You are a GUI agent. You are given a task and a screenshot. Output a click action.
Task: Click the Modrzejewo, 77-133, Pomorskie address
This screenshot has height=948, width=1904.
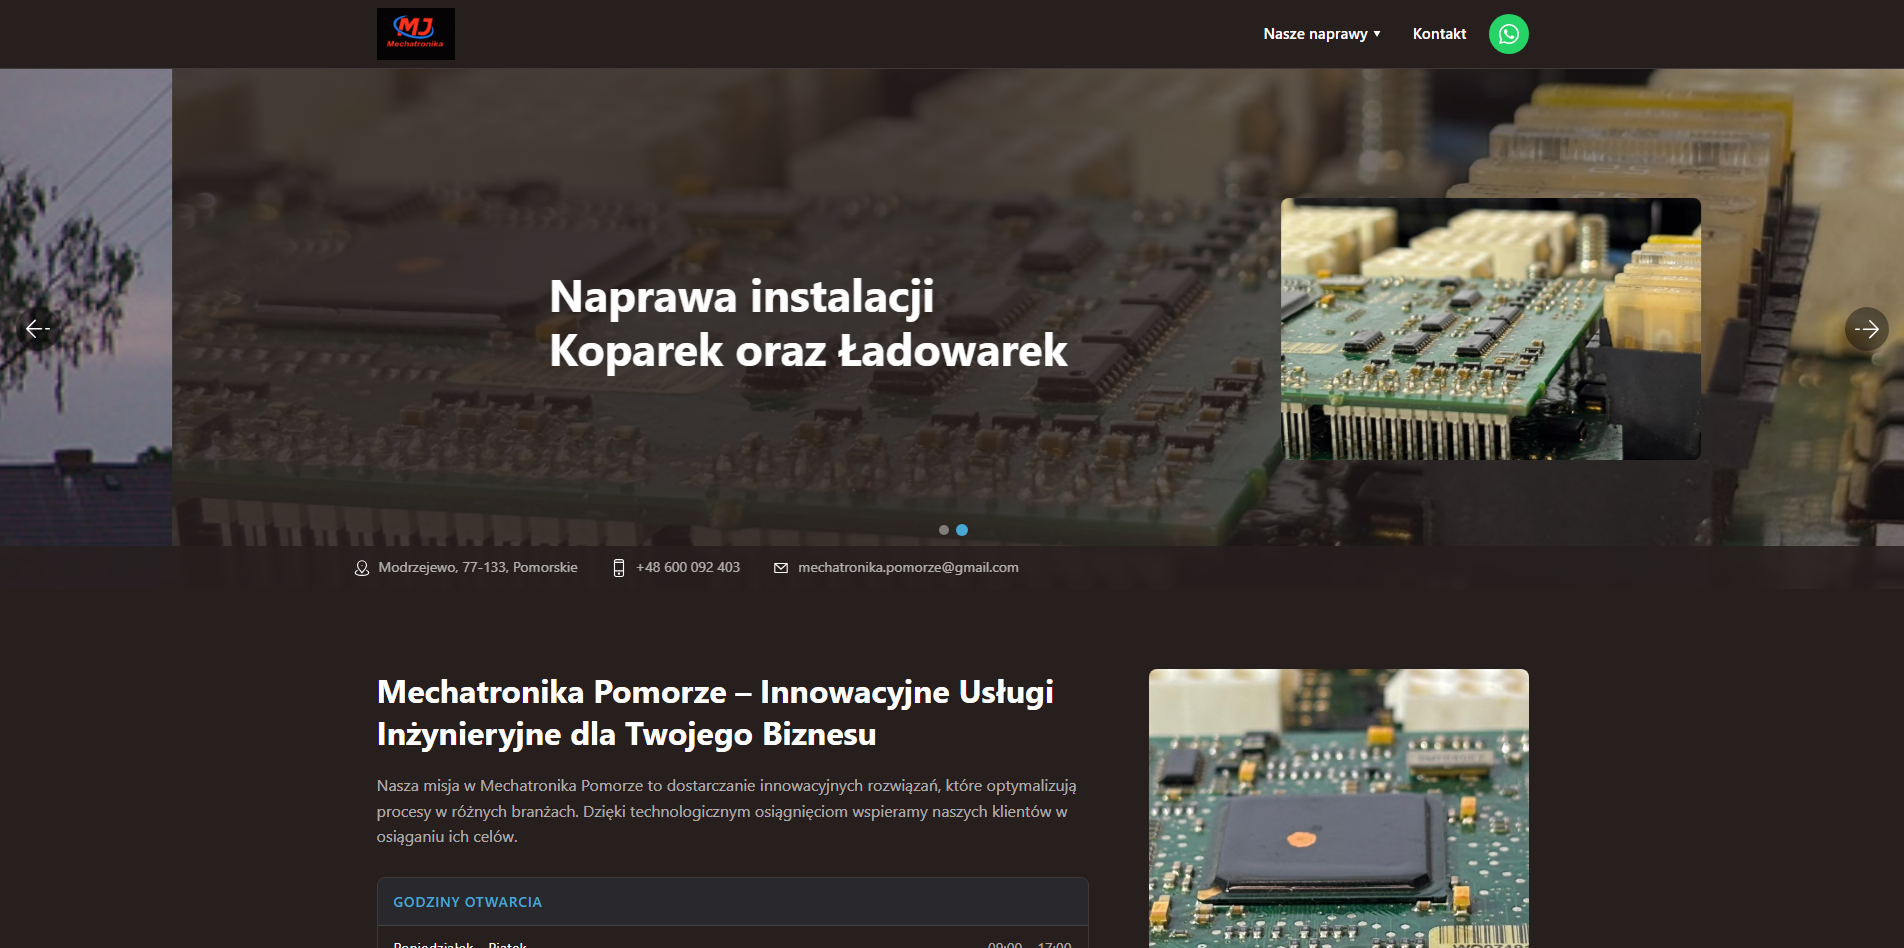point(478,568)
